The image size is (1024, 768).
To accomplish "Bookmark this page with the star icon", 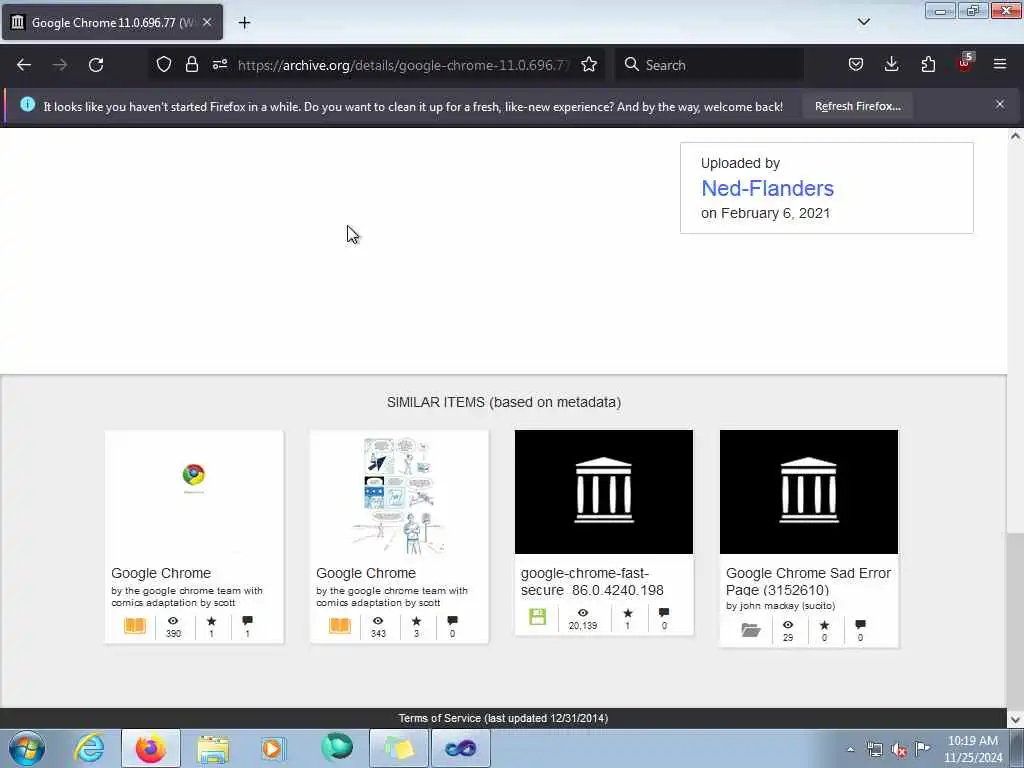I will coord(589,64).
